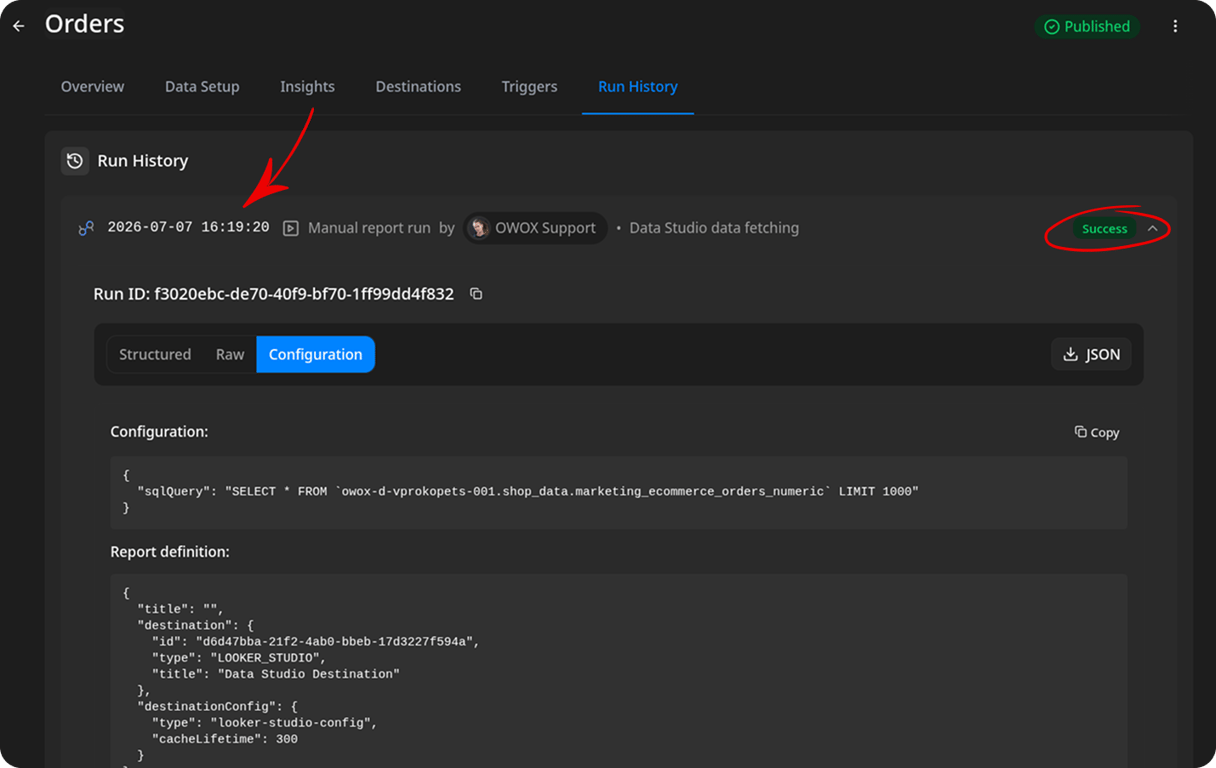Click the Data Studio data fetching label
Image resolution: width=1216 pixels, height=768 pixels.
pos(714,228)
